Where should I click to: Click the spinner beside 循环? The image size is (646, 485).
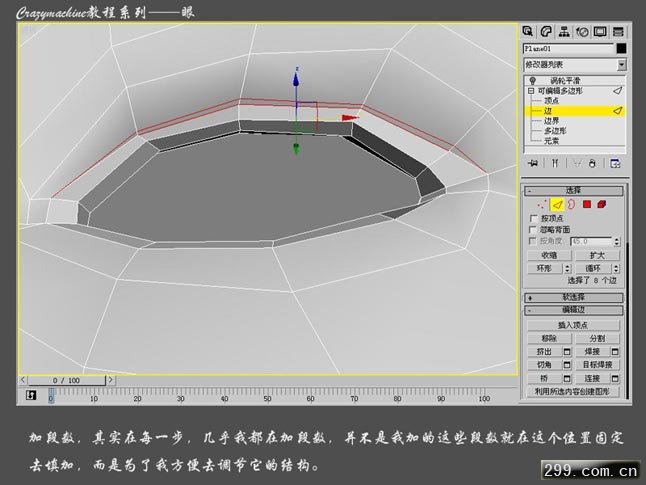tap(616, 269)
